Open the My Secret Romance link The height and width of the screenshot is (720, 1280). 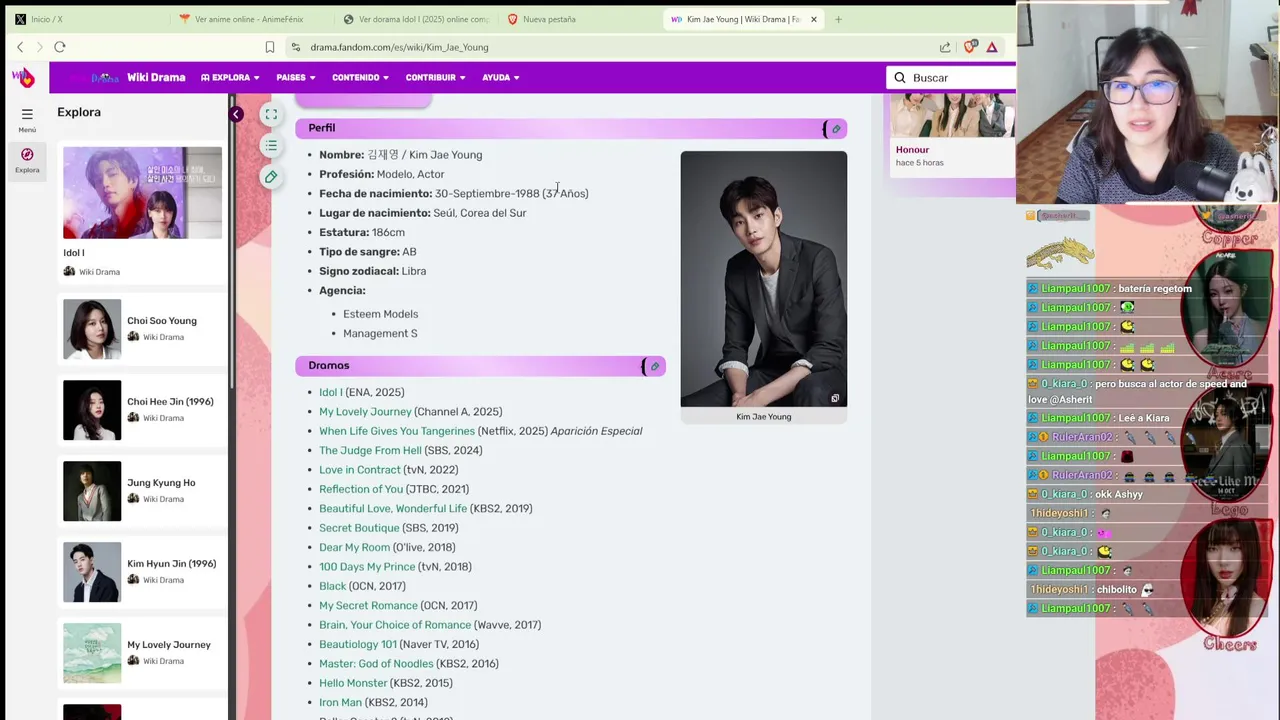pos(368,606)
